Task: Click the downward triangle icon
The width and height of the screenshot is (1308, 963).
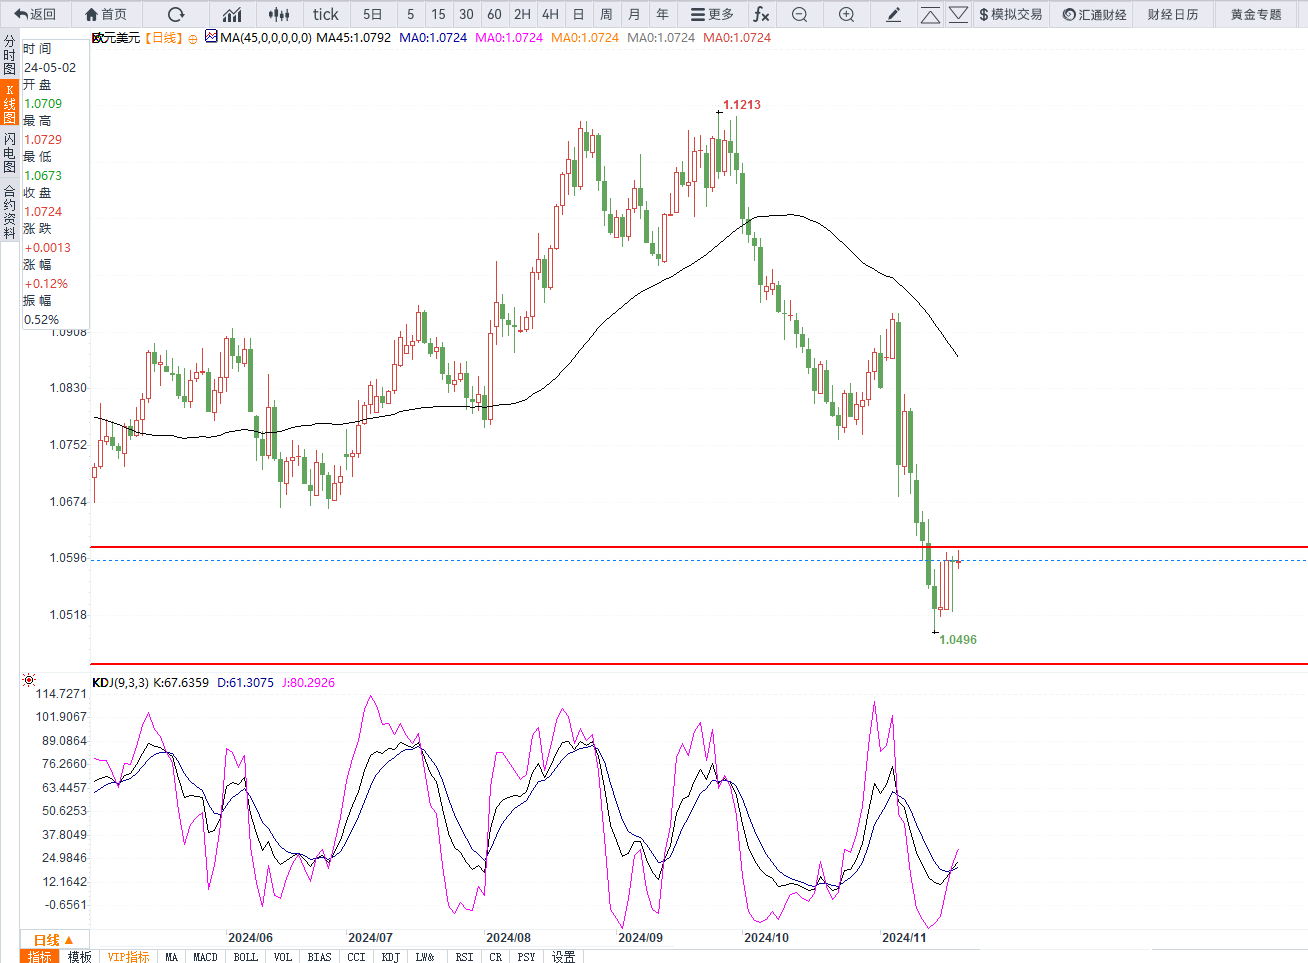Action: (958, 14)
